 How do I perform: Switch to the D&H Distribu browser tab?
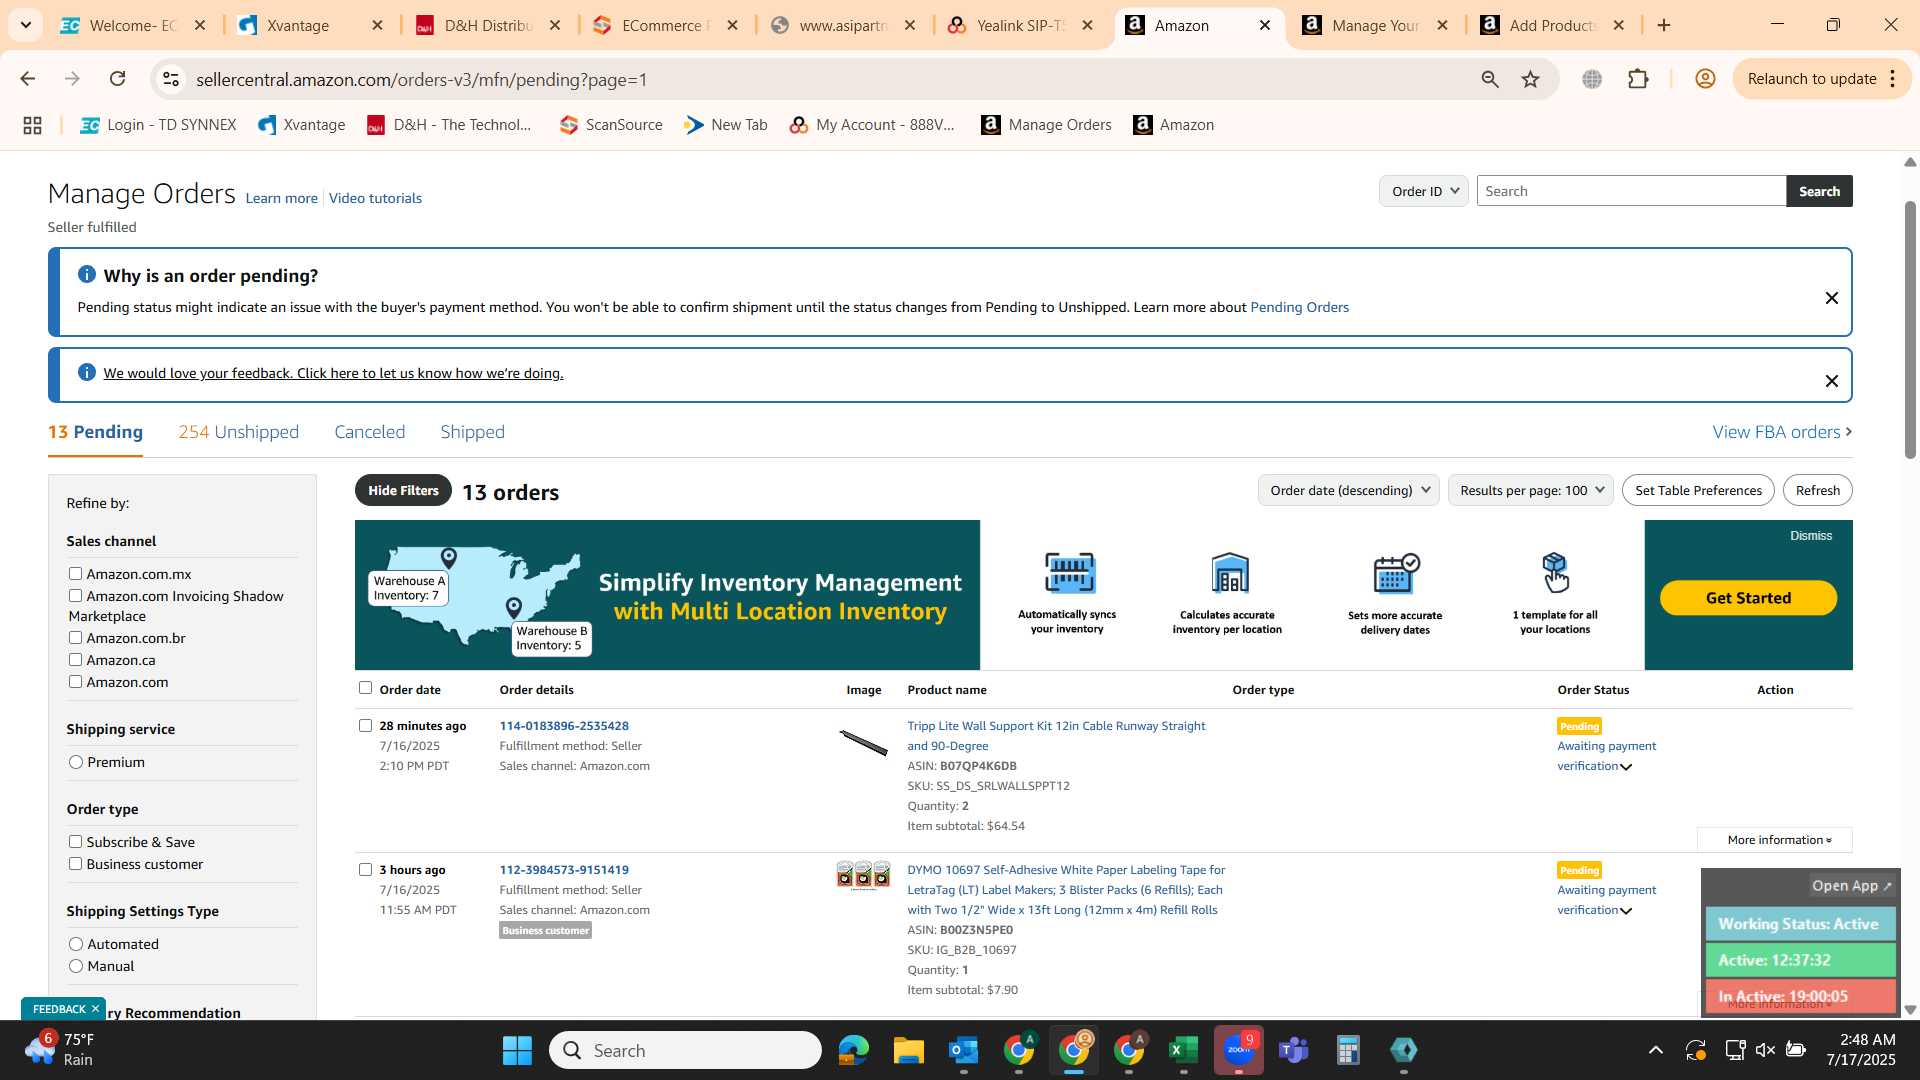click(x=488, y=25)
